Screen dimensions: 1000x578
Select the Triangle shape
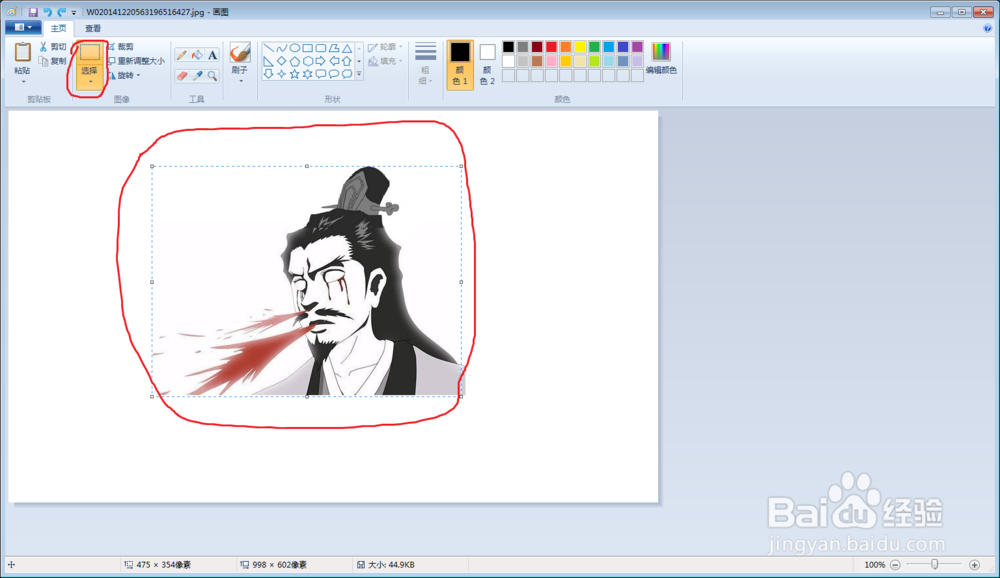(347, 48)
